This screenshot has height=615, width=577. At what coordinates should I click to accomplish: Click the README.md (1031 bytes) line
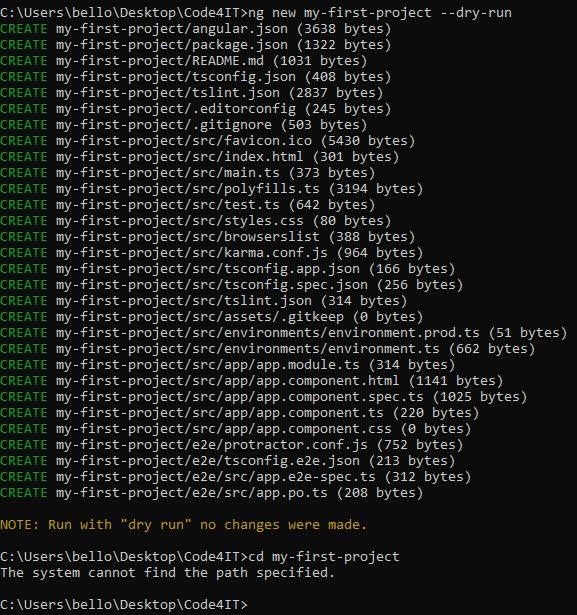click(184, 61)
